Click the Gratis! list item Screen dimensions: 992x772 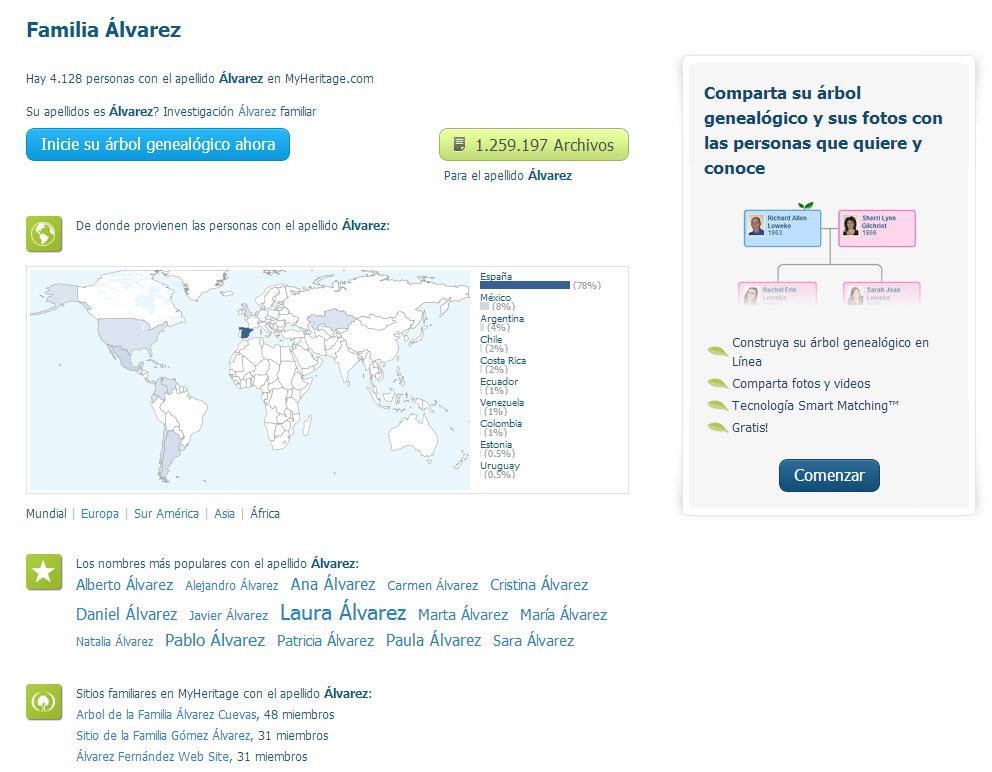point(750,428)
